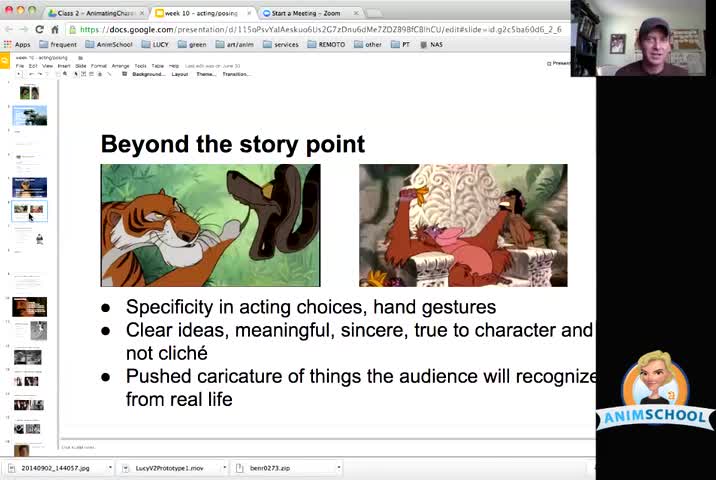Close the Start a Meeting Zoom tab
The height and width of the screenshot is (480, 716).
coord(356,13)
